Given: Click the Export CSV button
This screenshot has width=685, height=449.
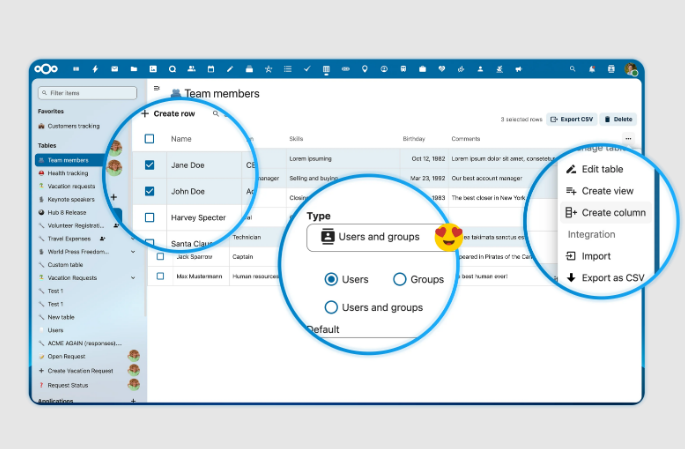Looking at the screenshot, I should 571,119.
